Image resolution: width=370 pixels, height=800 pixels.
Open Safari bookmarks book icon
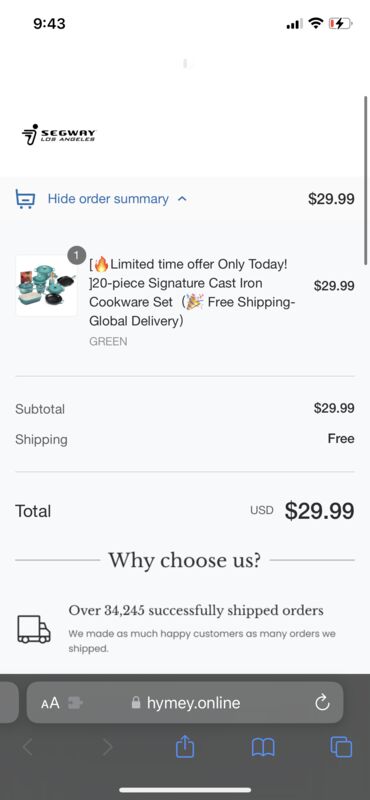pos(263,748)
